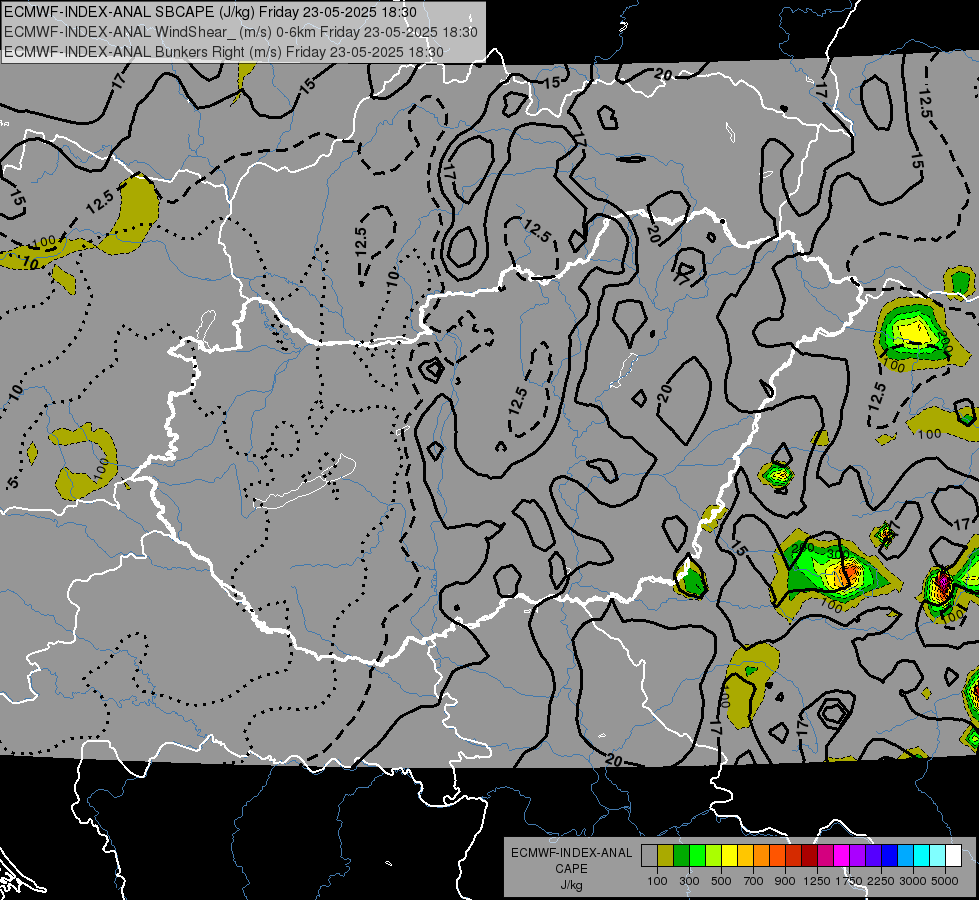Click the 'J/kg' unit label in the legend

(x=571, y=885)
